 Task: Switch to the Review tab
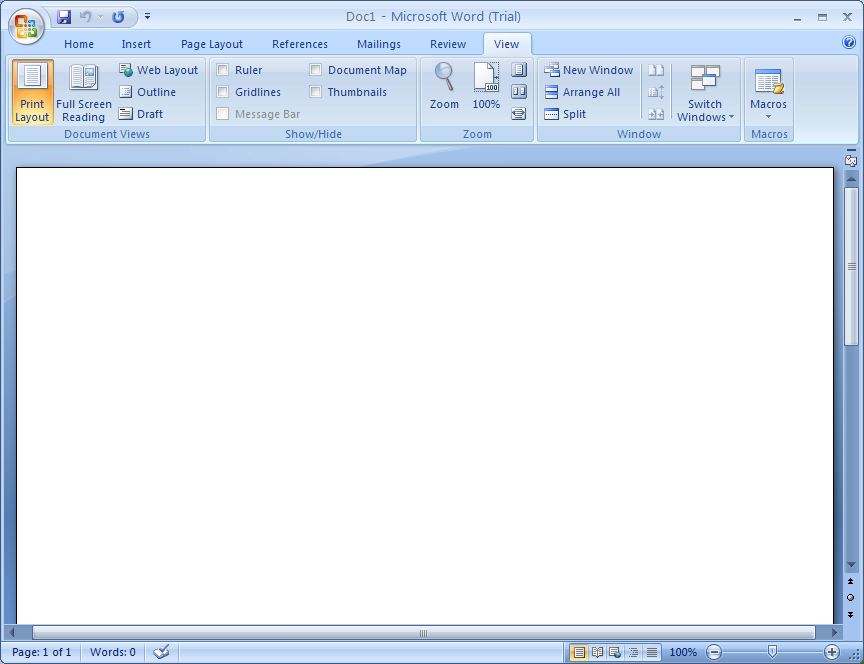pyautogui.click(x=448, y=44)
